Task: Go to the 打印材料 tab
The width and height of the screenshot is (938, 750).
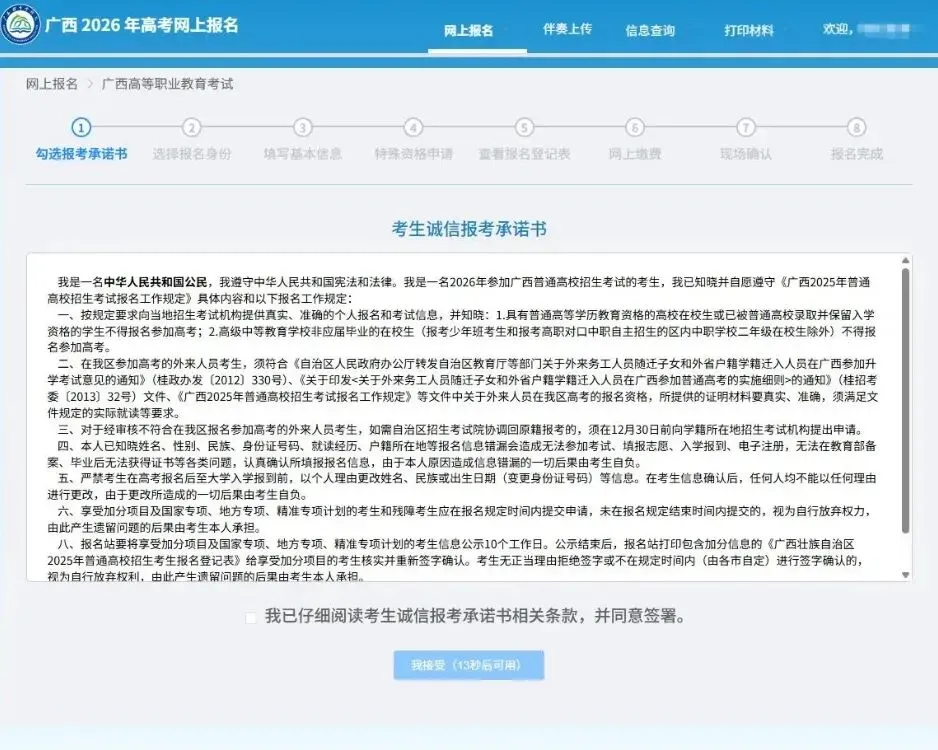Action: (x=748, y=30)
